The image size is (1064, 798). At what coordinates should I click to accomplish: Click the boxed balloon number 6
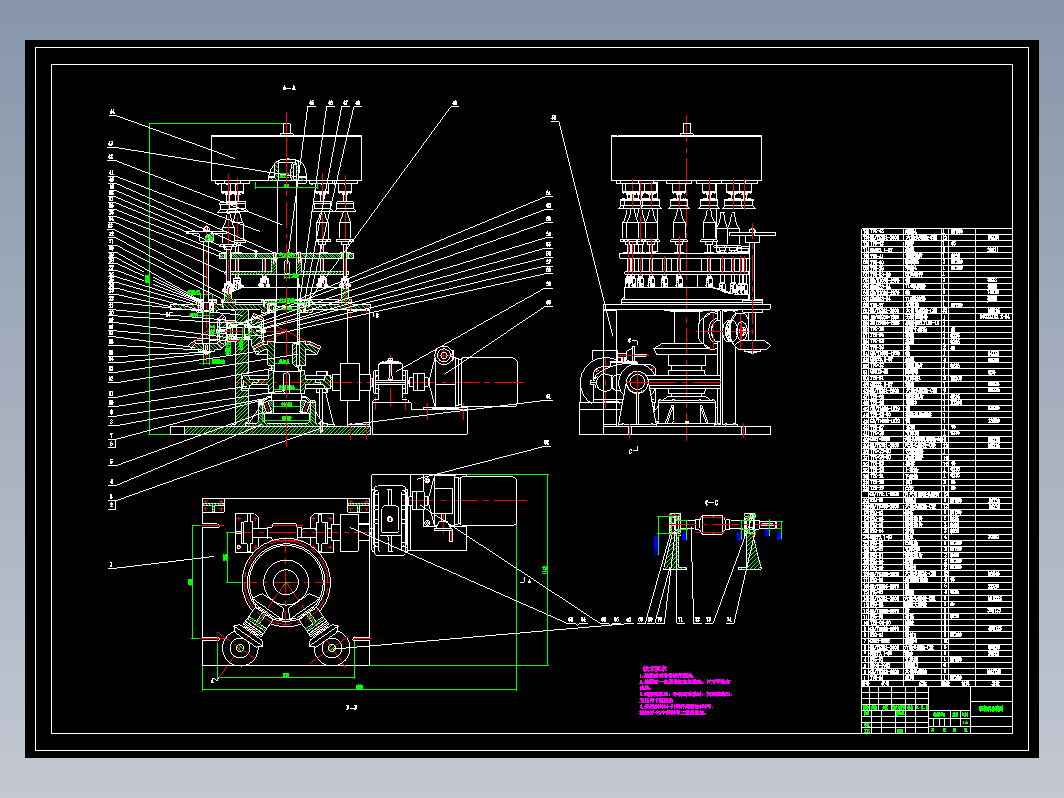pos(112,444)
